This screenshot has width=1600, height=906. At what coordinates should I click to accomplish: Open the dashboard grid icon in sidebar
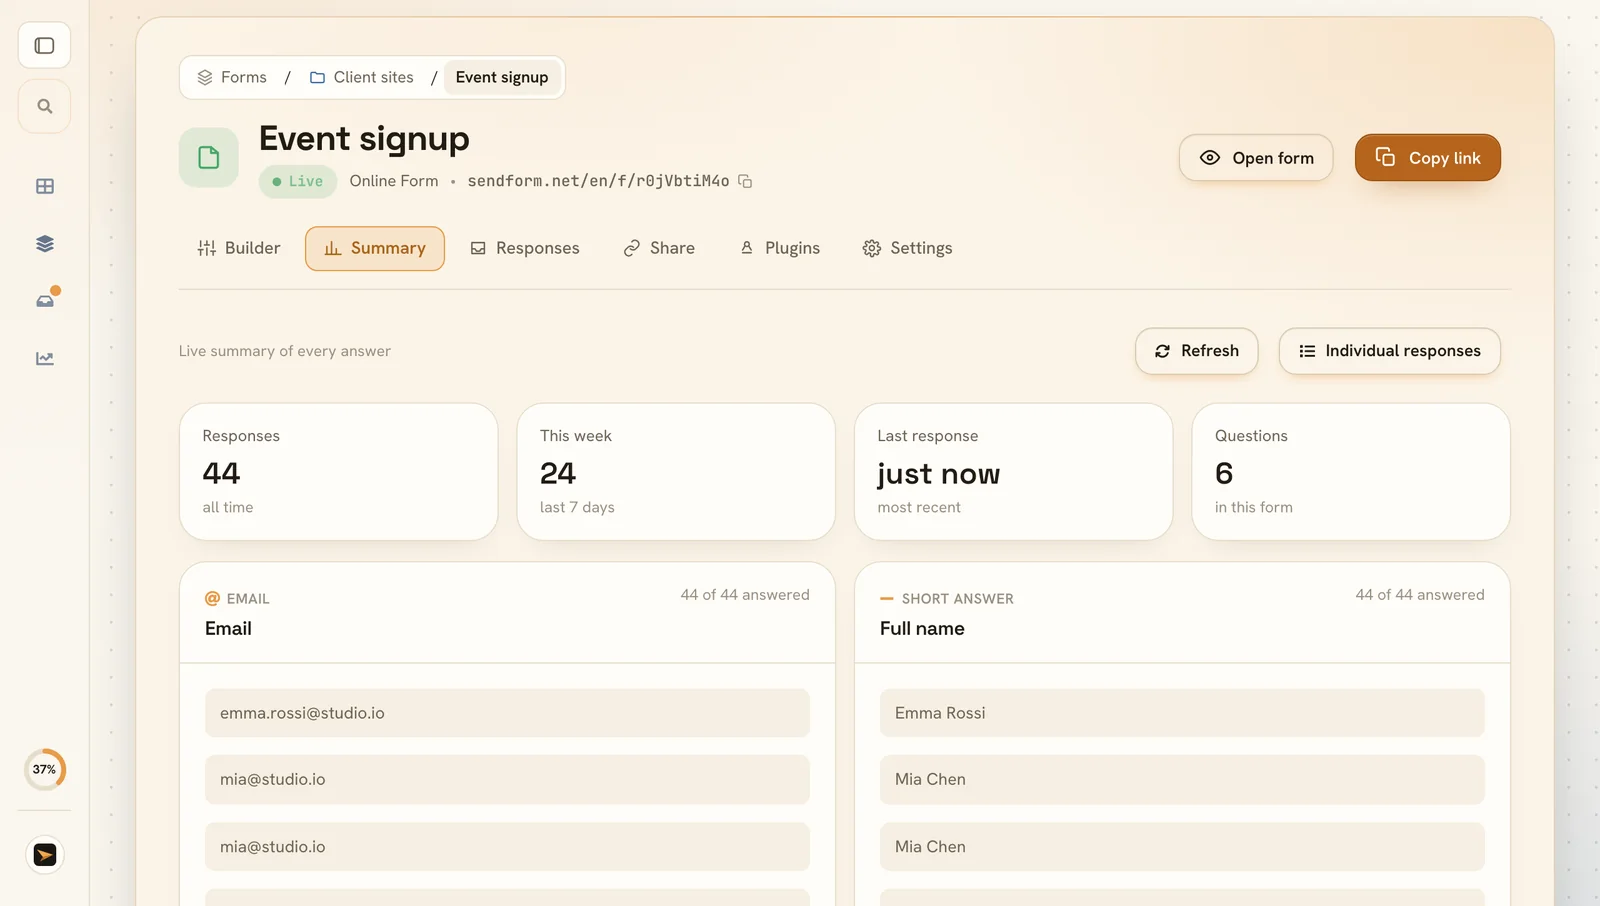pyautogui.click(x=44, y=187)
